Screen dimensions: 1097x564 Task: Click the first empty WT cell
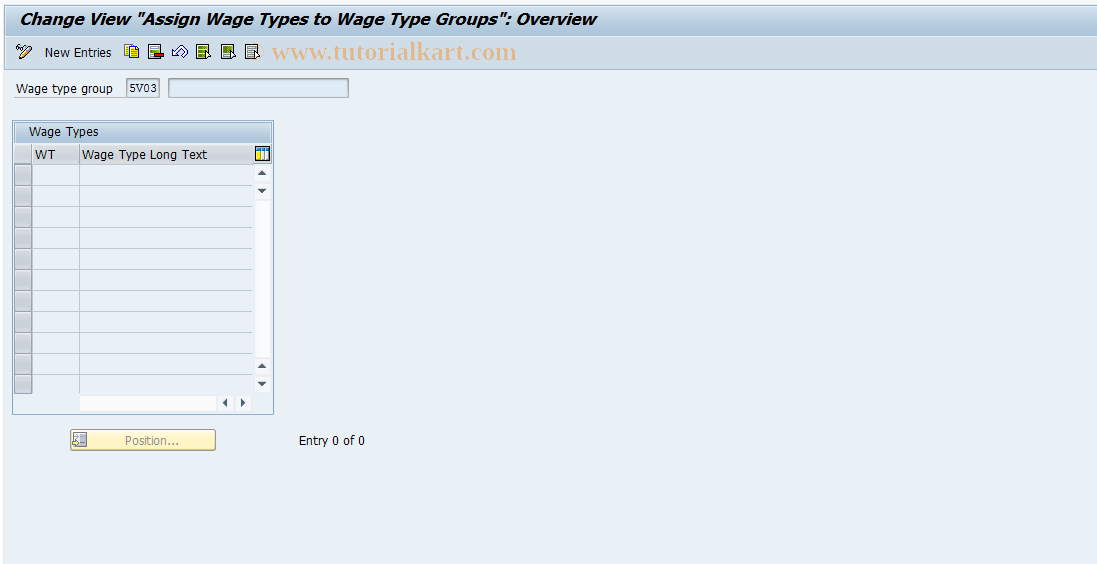[x=56, y=175]
